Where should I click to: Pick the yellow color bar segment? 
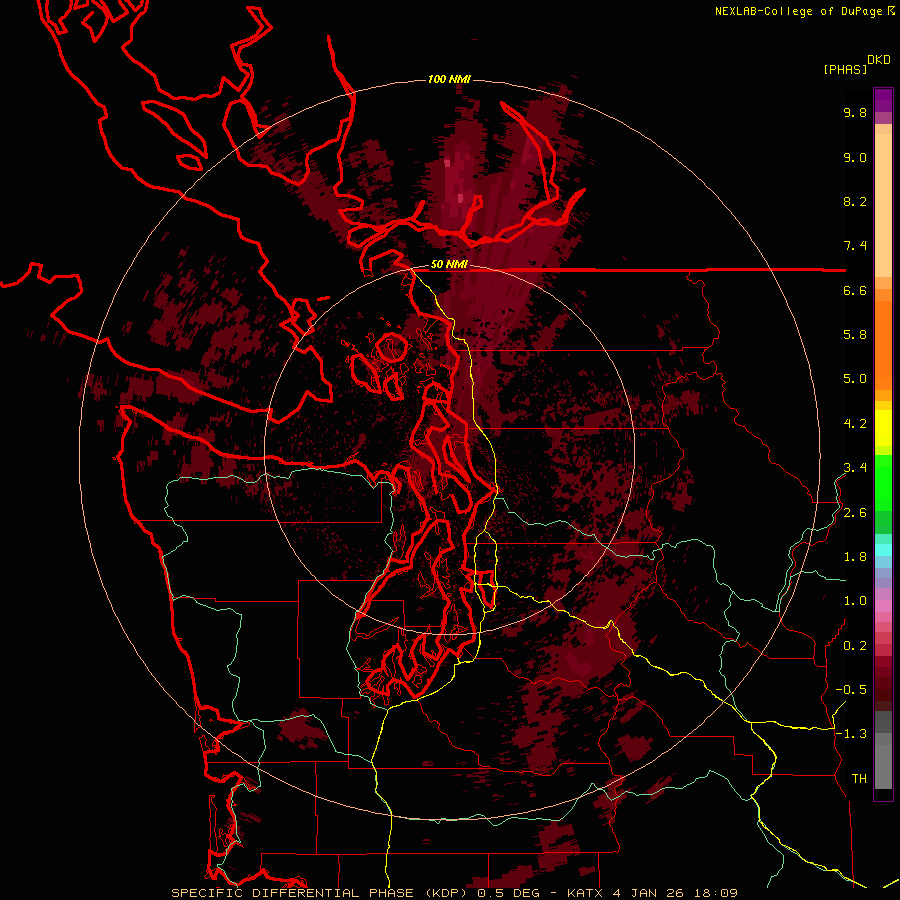[883, 428]
